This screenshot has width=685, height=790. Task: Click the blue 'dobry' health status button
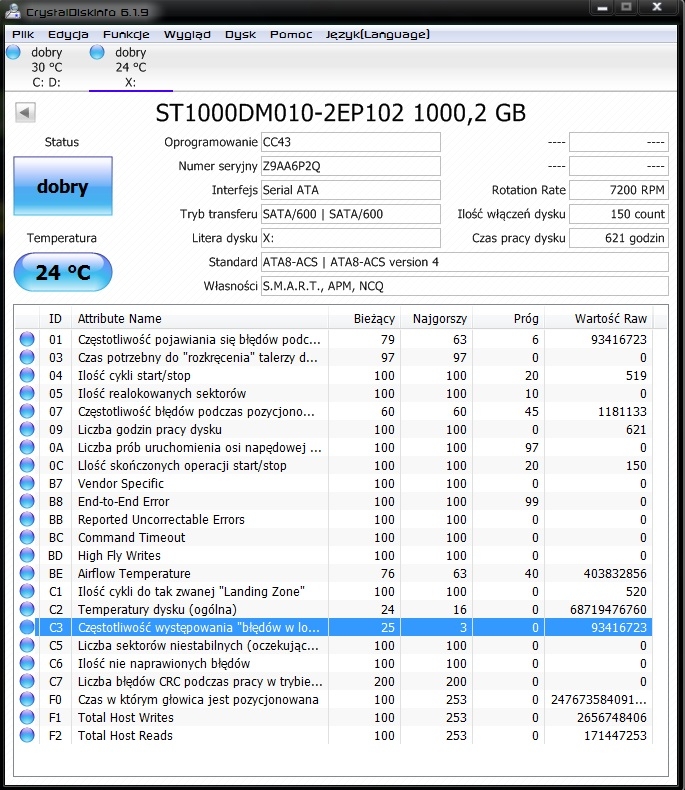pos(63,186)
